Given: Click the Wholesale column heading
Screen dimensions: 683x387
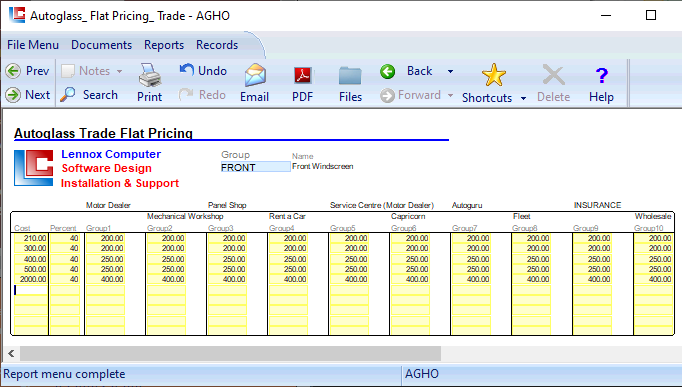Looking at the screenshot, I should click(653, 216).
